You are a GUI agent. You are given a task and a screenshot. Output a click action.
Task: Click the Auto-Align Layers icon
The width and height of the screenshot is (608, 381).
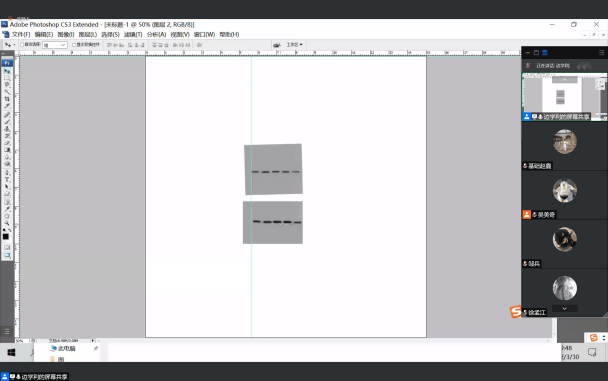click(199, 45)
